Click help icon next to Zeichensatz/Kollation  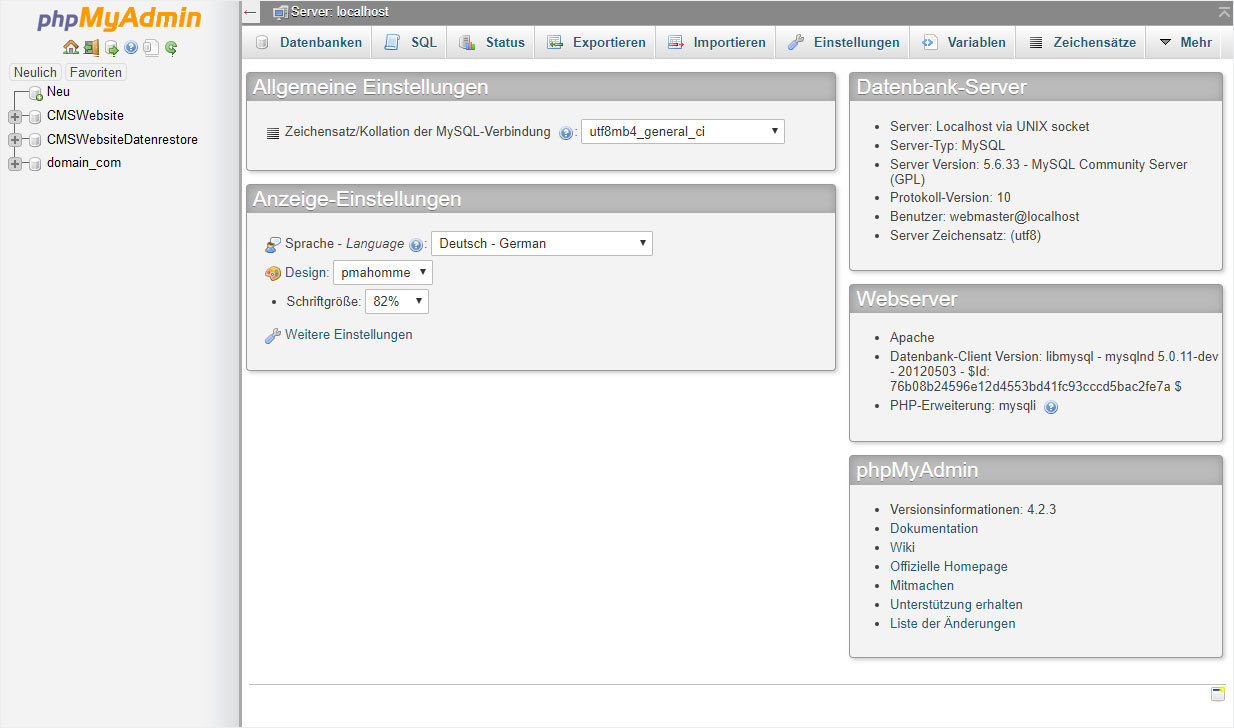[x=566, y=133]
